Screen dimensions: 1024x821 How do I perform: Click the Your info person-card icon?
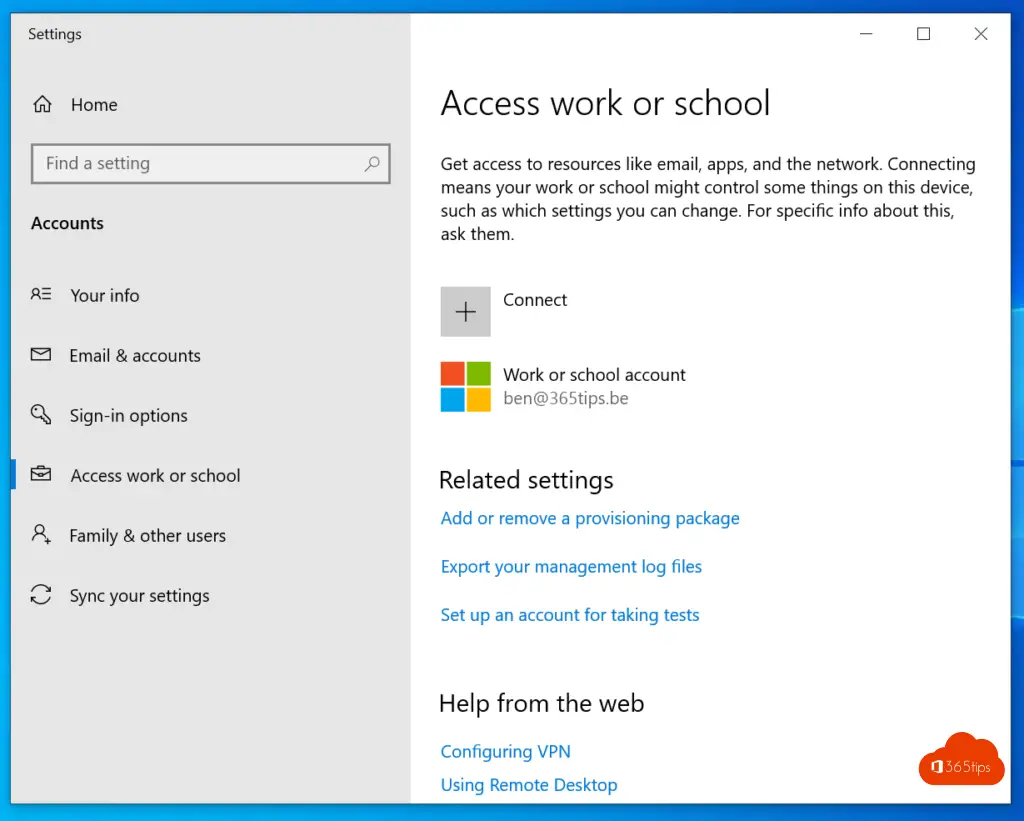point(40,295)
